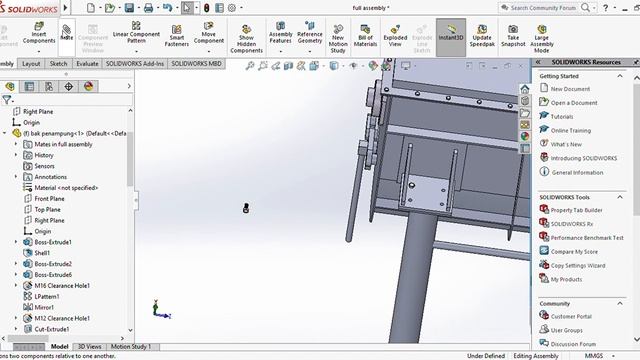Viewport: 640px width, 360px height.
Task: Click the Open document icon in the top toolbar
Action: pyautogui.click(x=109, y=8)
